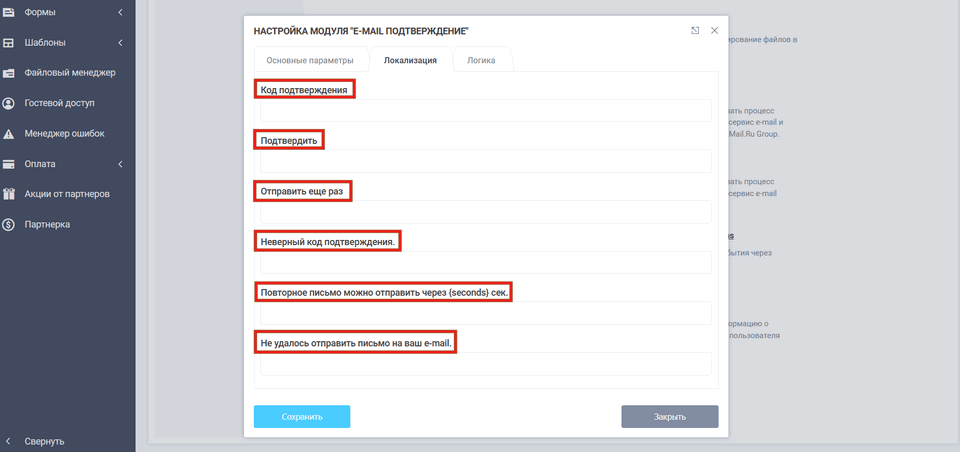Collapse the sidebar with Свернуть
Image resolution: width=960 pixels, height=452 pixels.
pos(45,441)
